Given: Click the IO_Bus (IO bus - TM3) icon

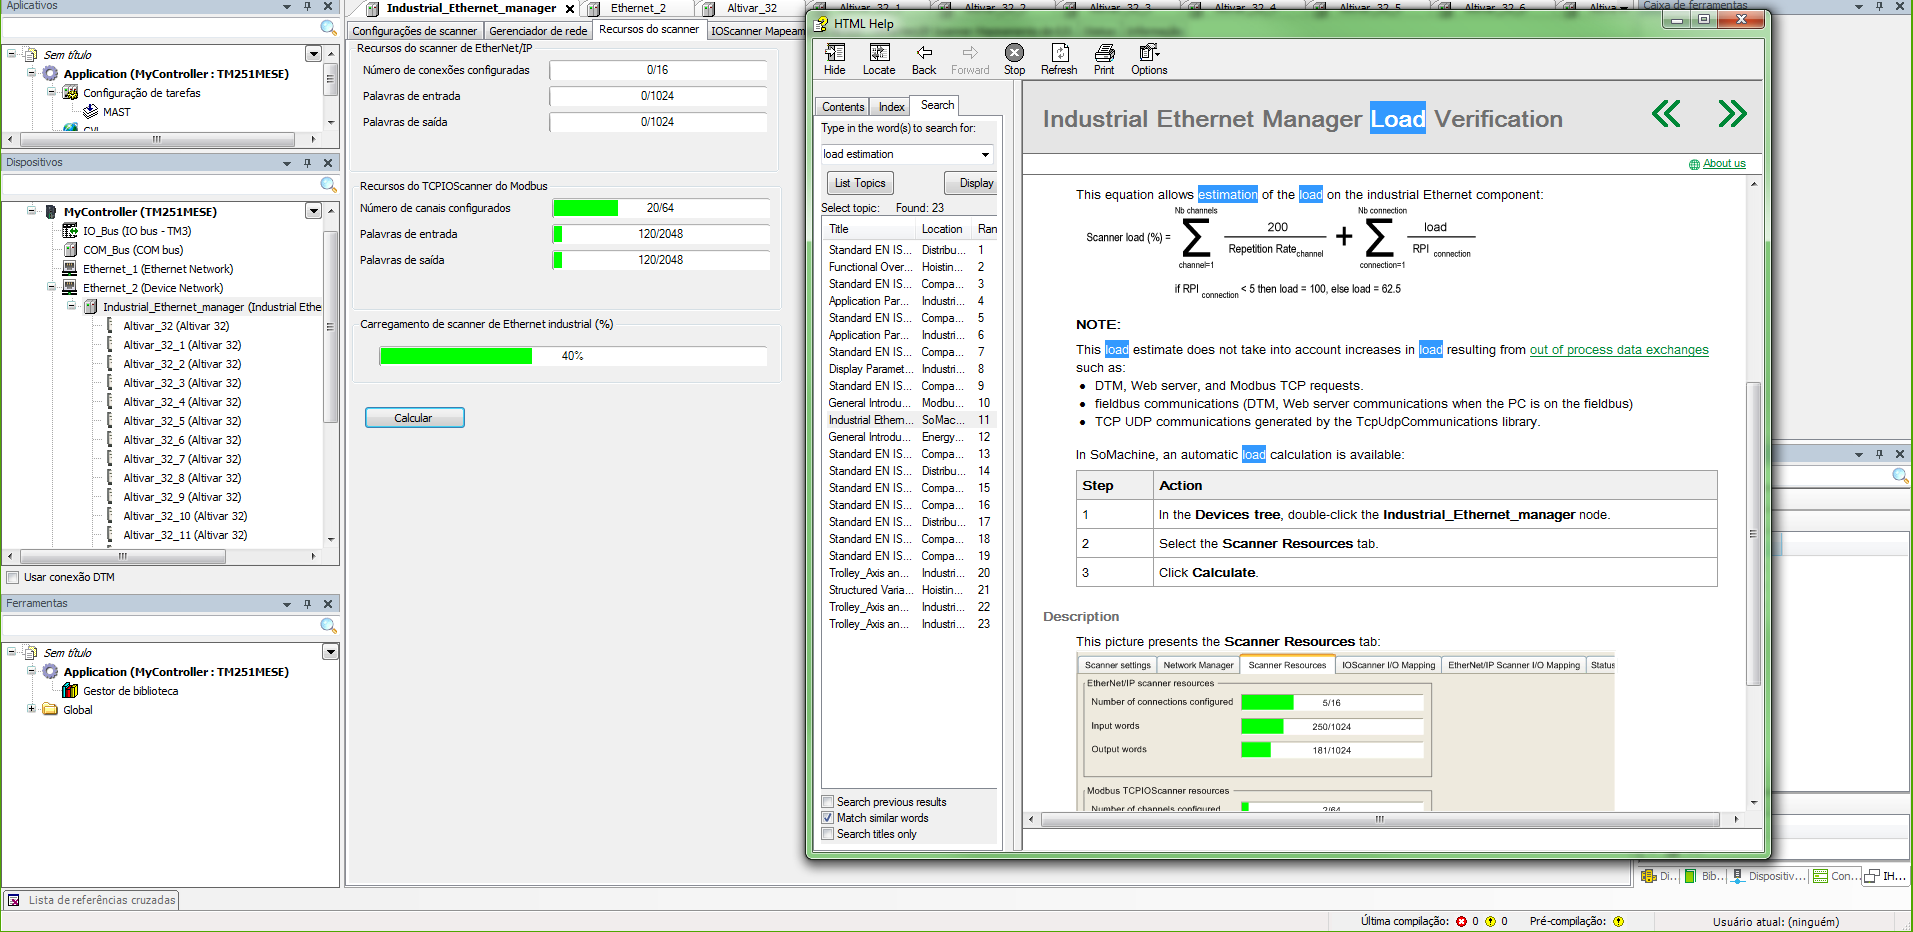Looking at the screenshot, I should [x=70, y=231].
